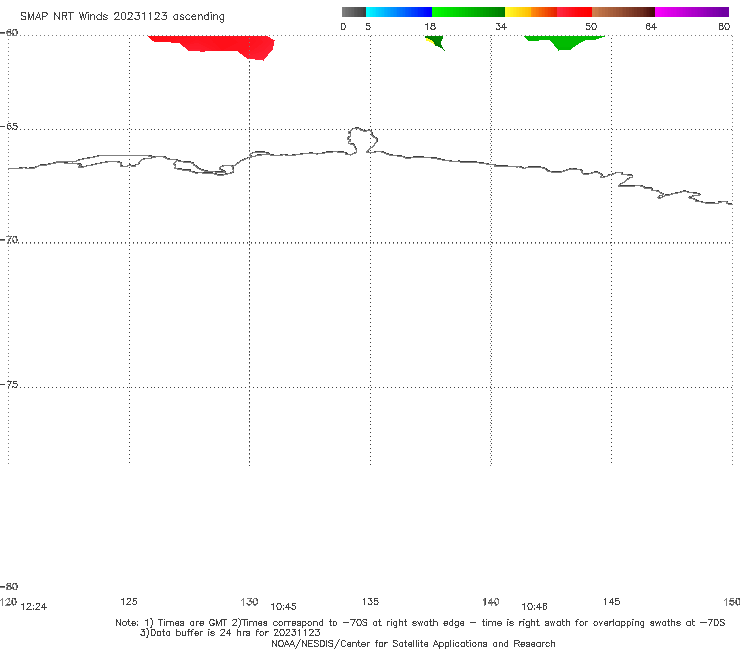Click the latitude label "-65"
Viewport: 740px width, 650px height.
(x=9, y=127)
